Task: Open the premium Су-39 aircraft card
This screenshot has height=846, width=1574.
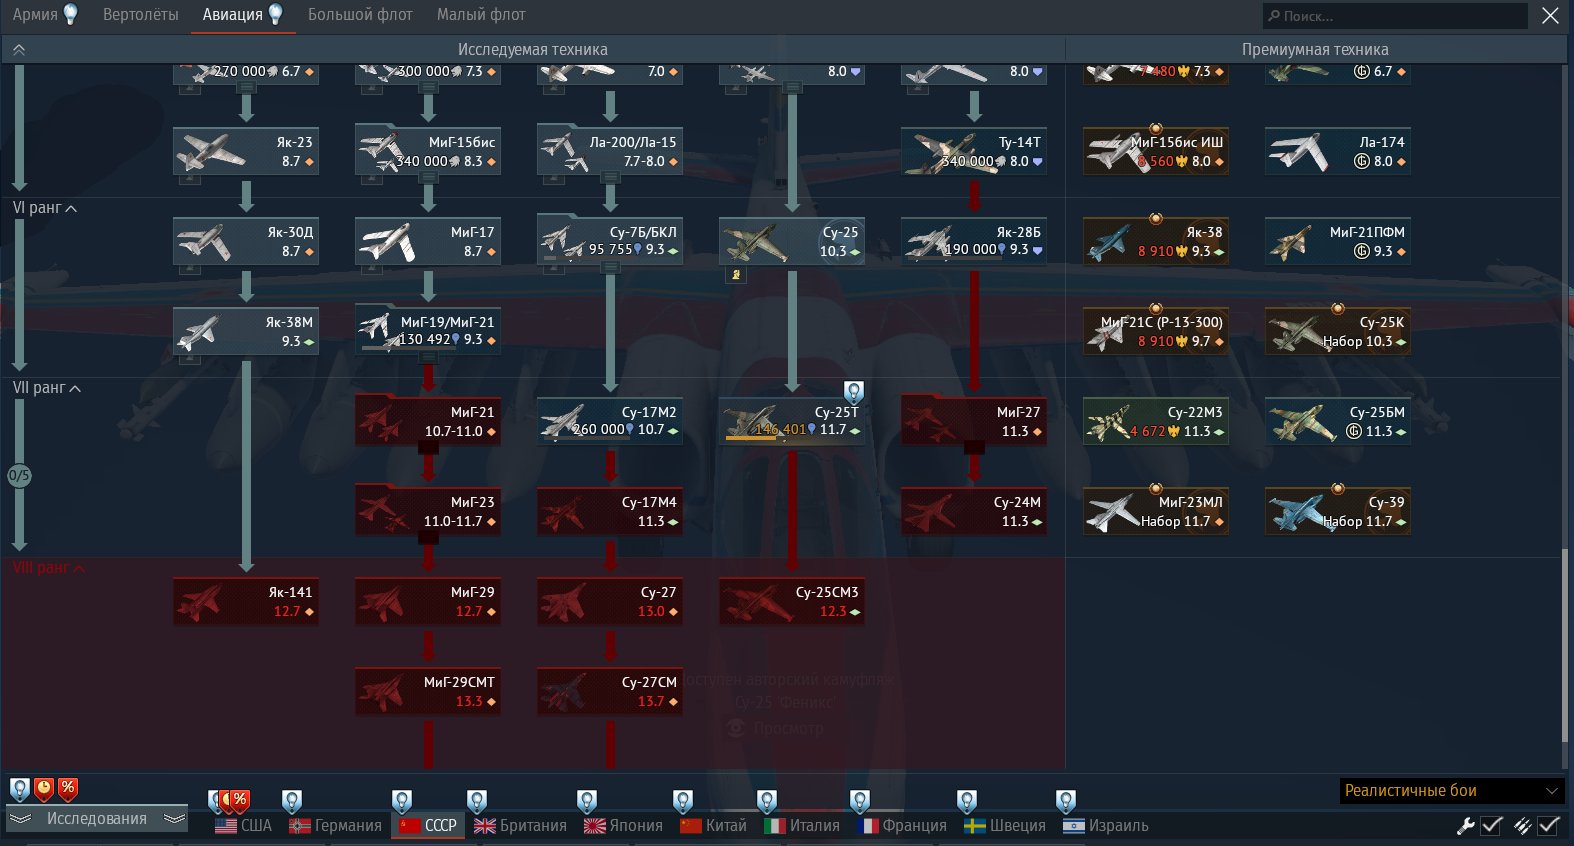Action: point(1338,512)
